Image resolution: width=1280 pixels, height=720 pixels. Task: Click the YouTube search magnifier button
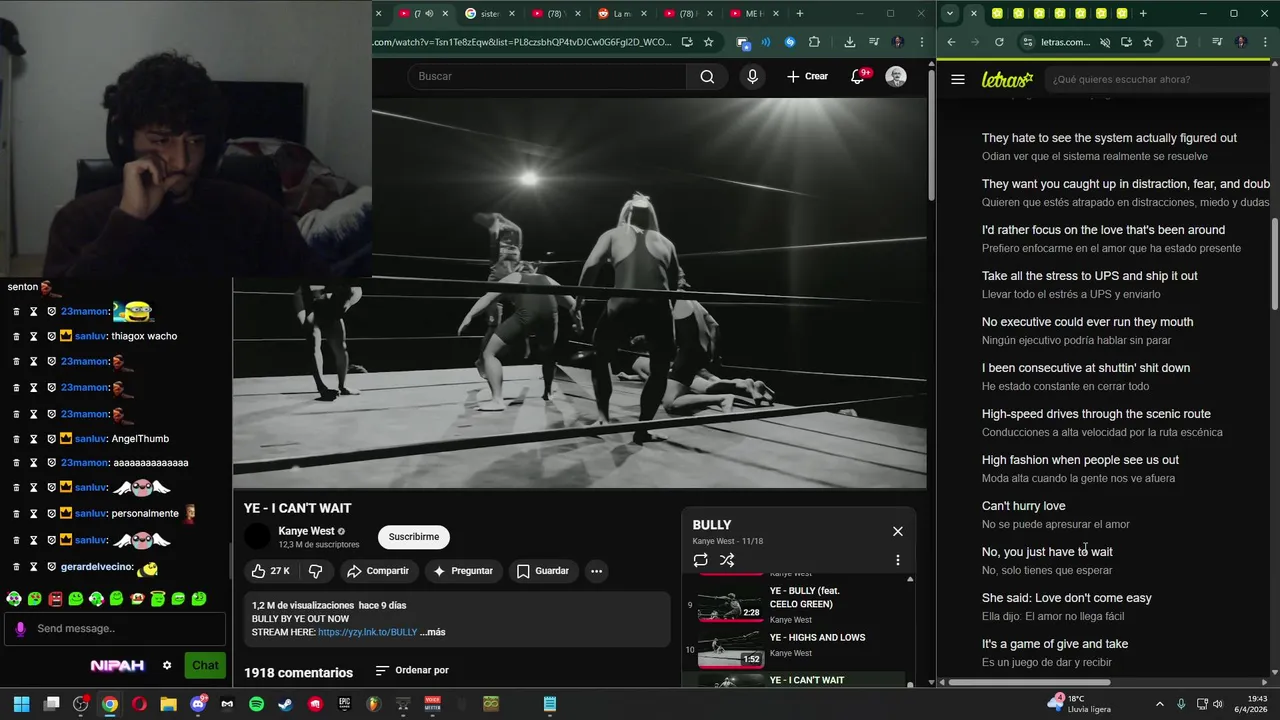pyautogui.click(x=707, y=77)
